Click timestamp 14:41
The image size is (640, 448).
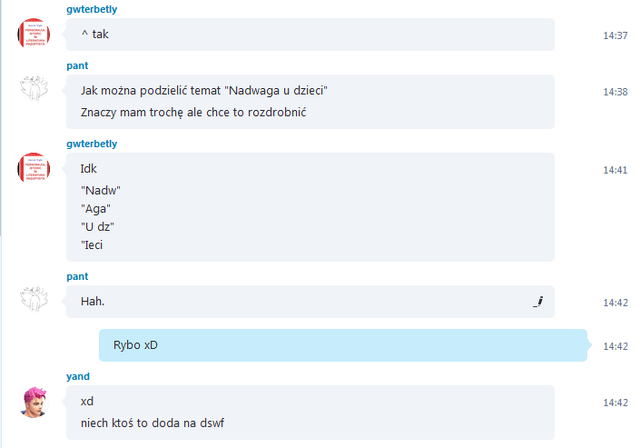[x=616, y=171]
